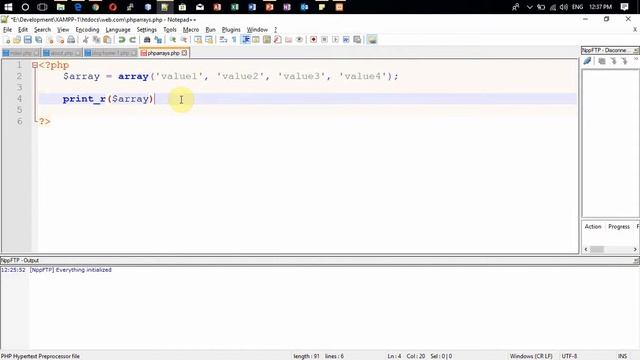This screenshot has width=640, height=360.
Task: Click the Zoom Out toolbar icon
Action: click(x=184, y=40)
